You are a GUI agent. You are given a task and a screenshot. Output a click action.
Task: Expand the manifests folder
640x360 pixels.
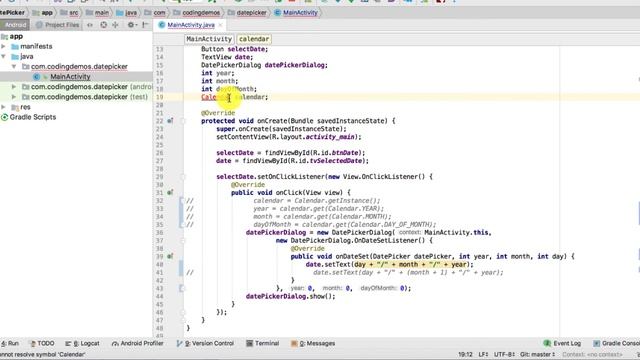tap(4, 46)
